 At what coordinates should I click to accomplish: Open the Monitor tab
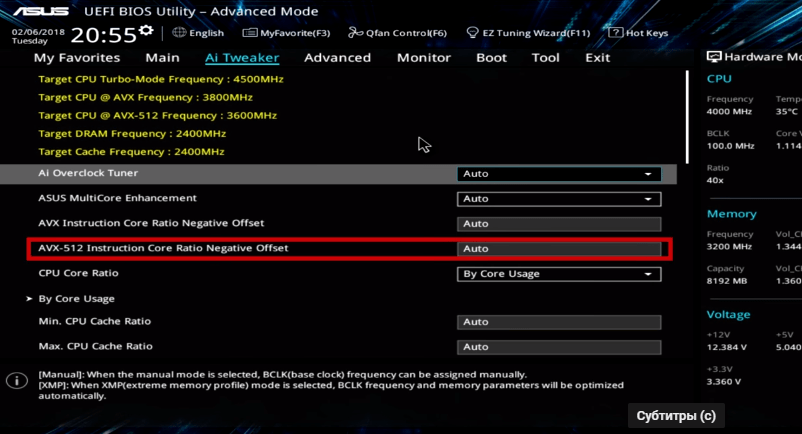[423, 58]
